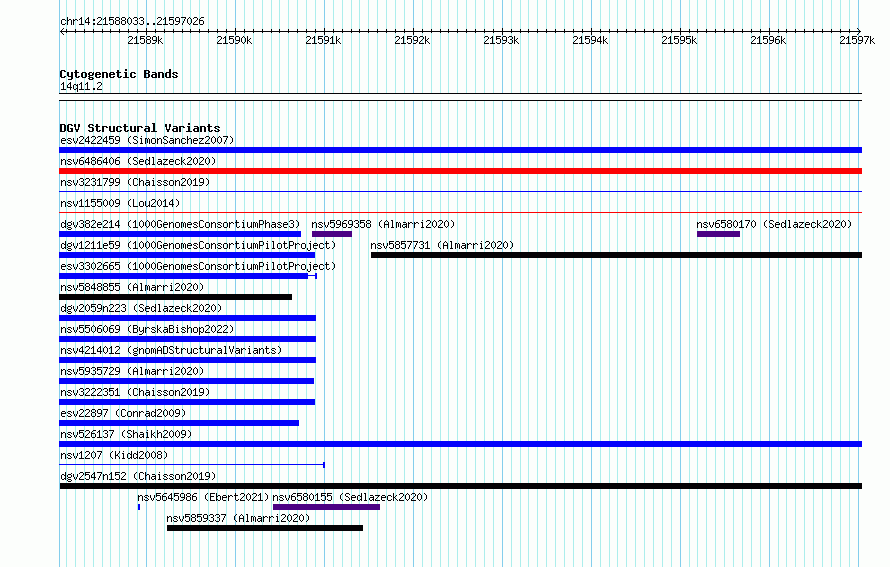Select black bar under nsv5857731
This screenshot has width=890, height=567.
tap(616, 255)
